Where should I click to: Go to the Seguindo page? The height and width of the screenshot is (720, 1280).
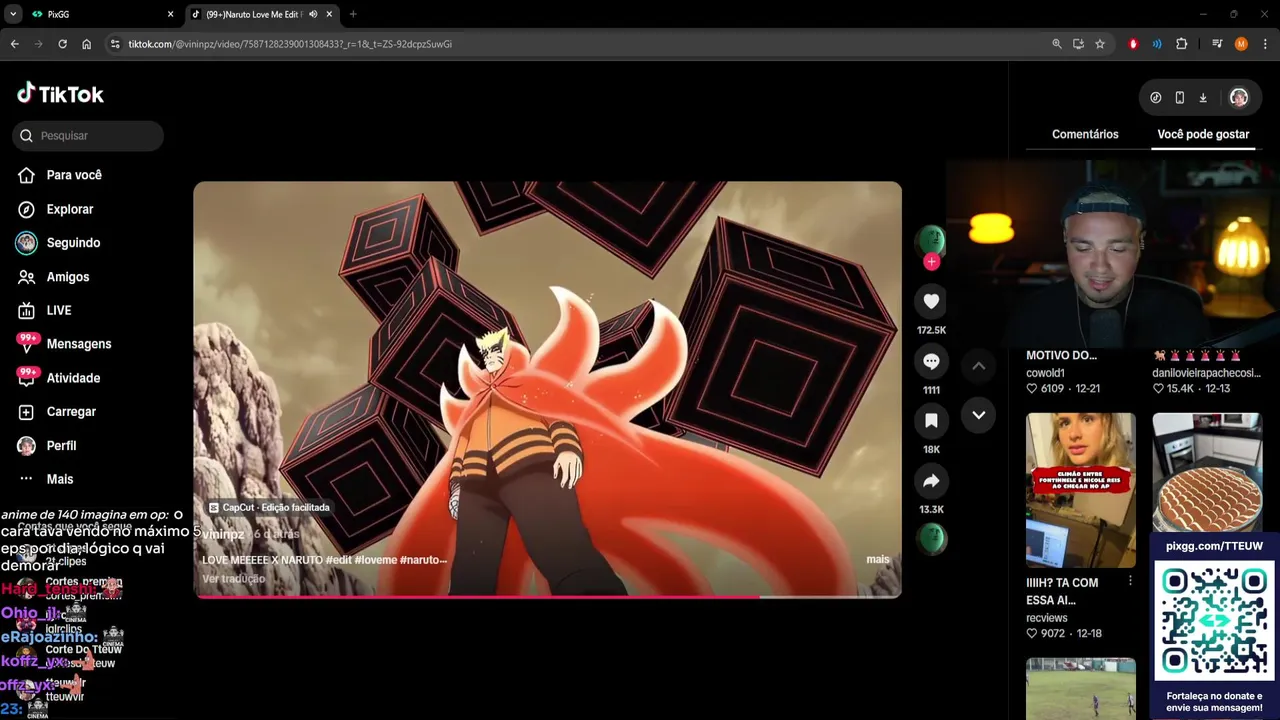coord(59,243)
